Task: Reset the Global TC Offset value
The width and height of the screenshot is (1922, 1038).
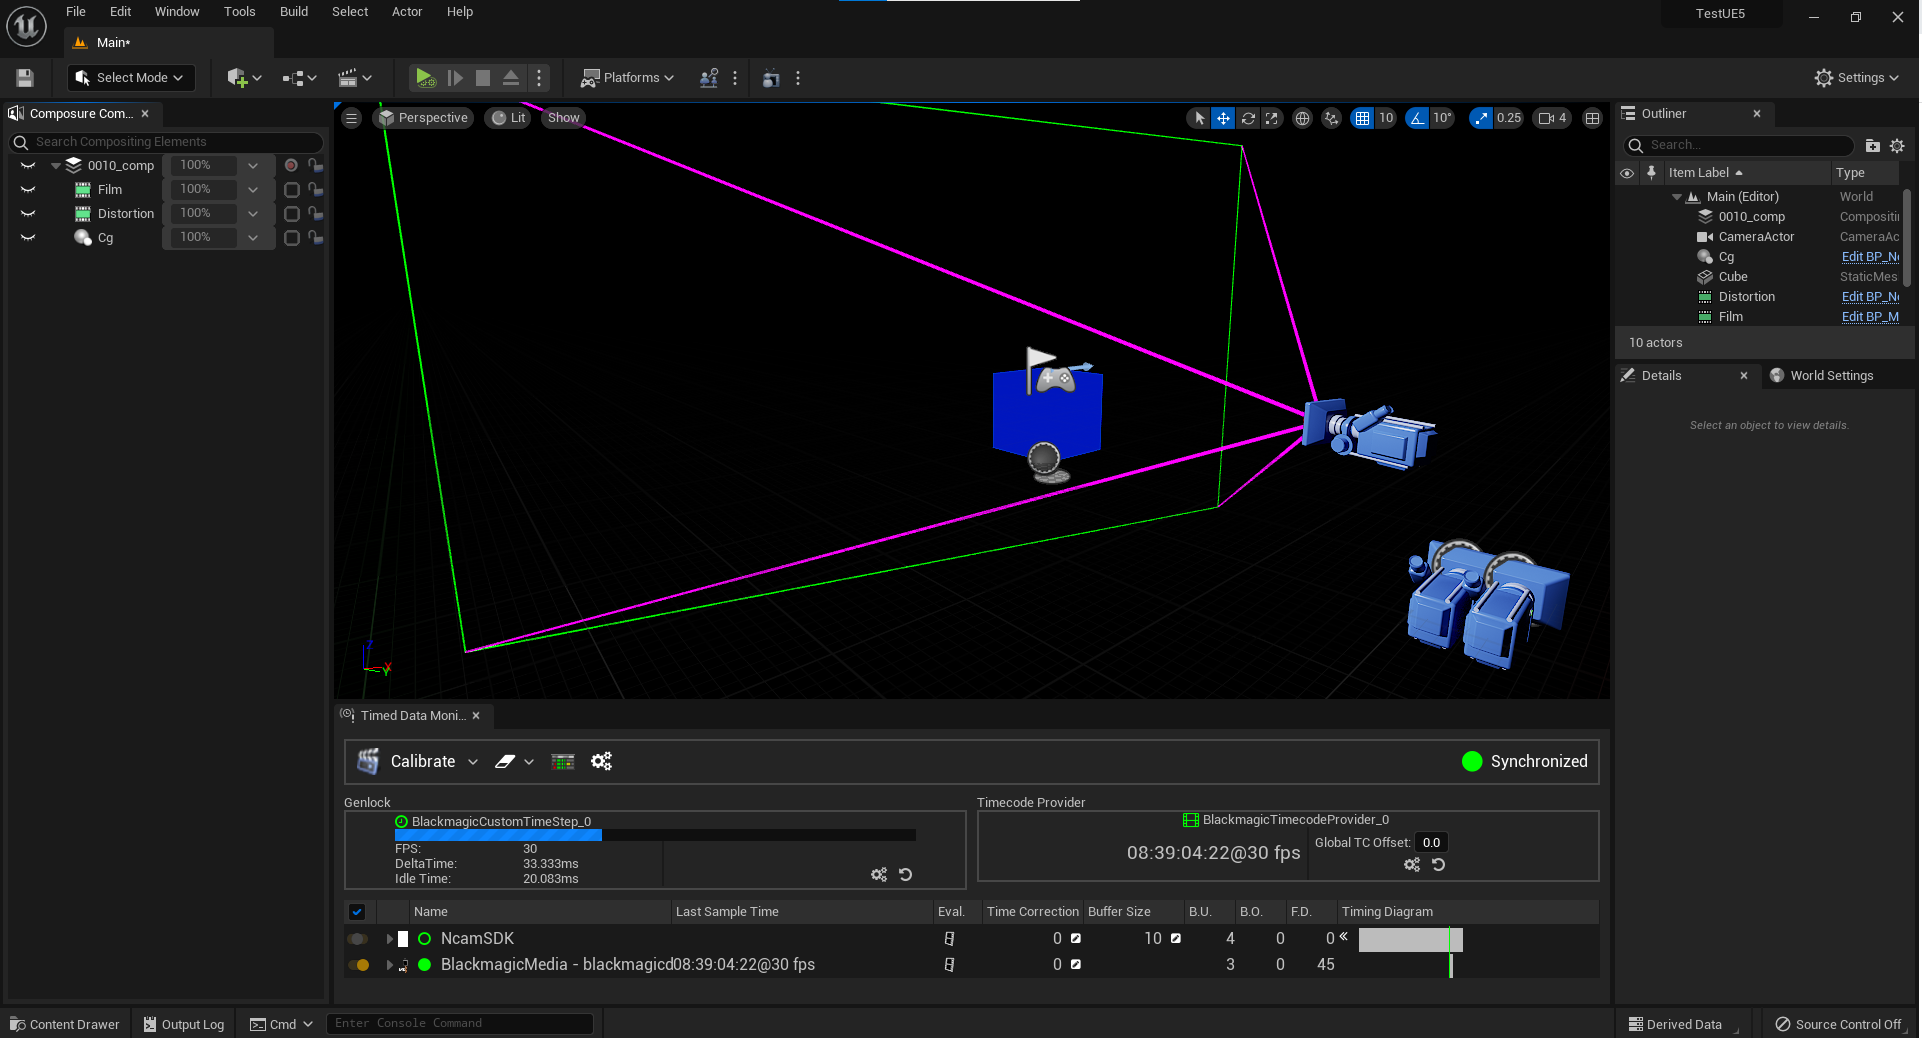Action: pos(1437,866)
